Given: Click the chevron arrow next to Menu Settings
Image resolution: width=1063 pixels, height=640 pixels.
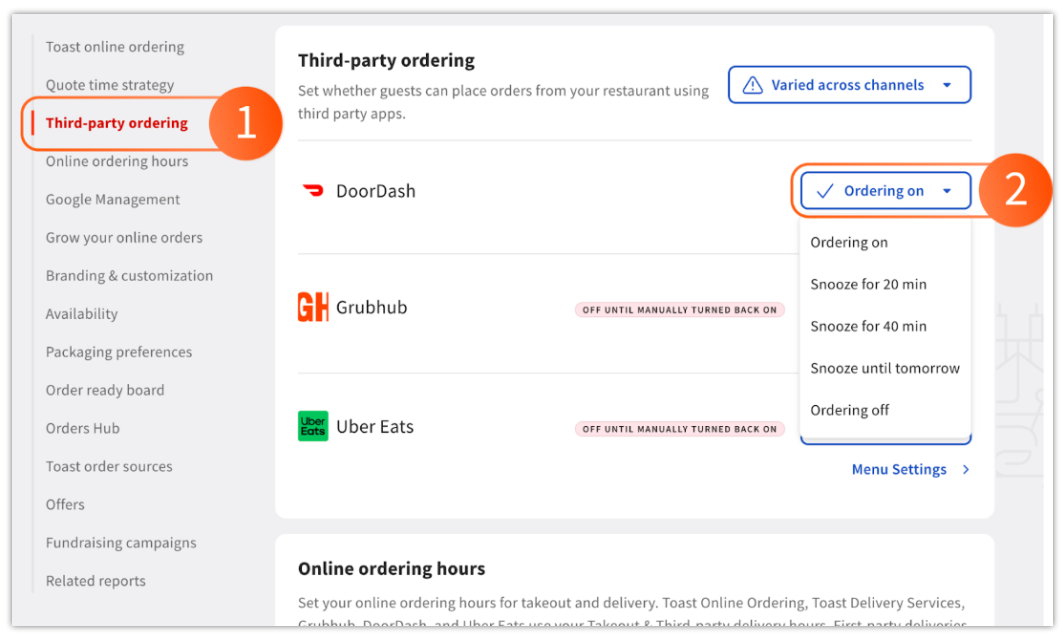Looking at the screenshot, I should point(966,469).
